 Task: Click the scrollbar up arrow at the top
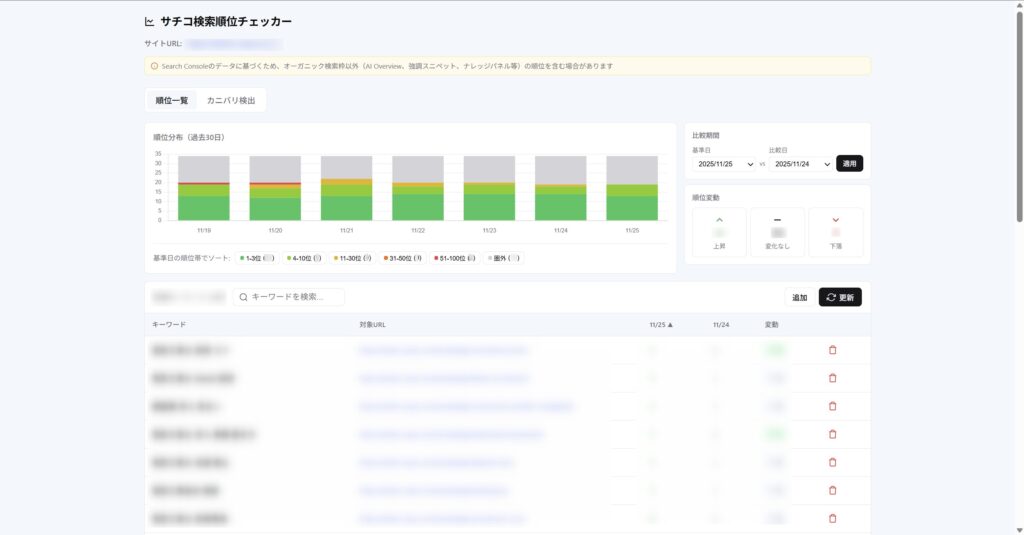[x=1019, y=5]
